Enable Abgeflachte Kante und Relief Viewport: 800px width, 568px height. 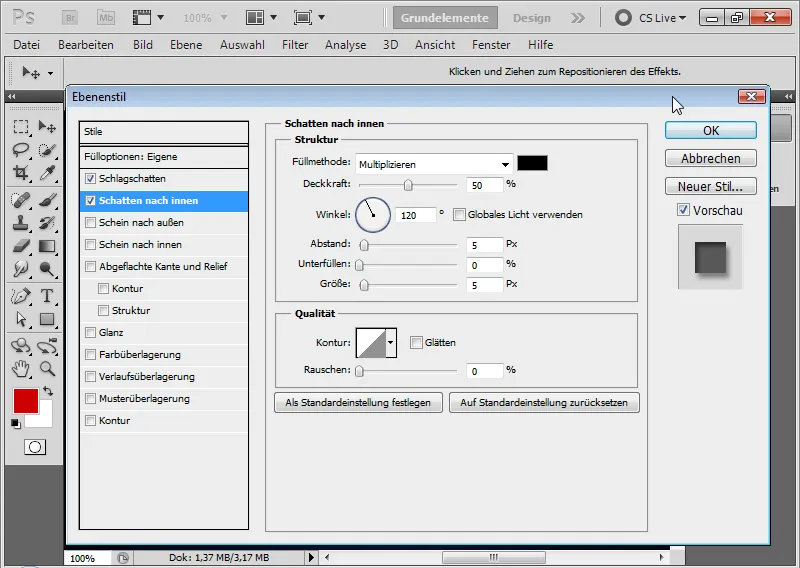click(90, 266)
